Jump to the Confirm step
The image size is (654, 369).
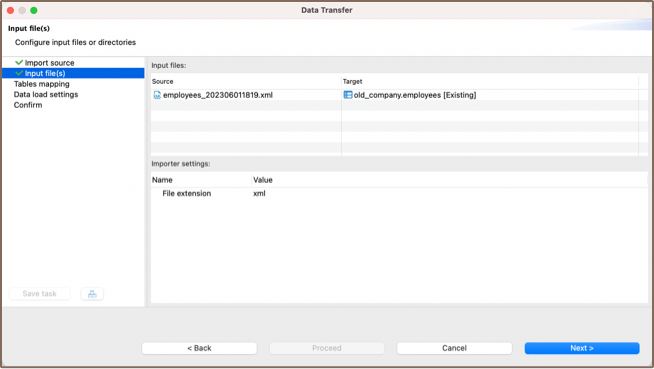pos(28,105)
